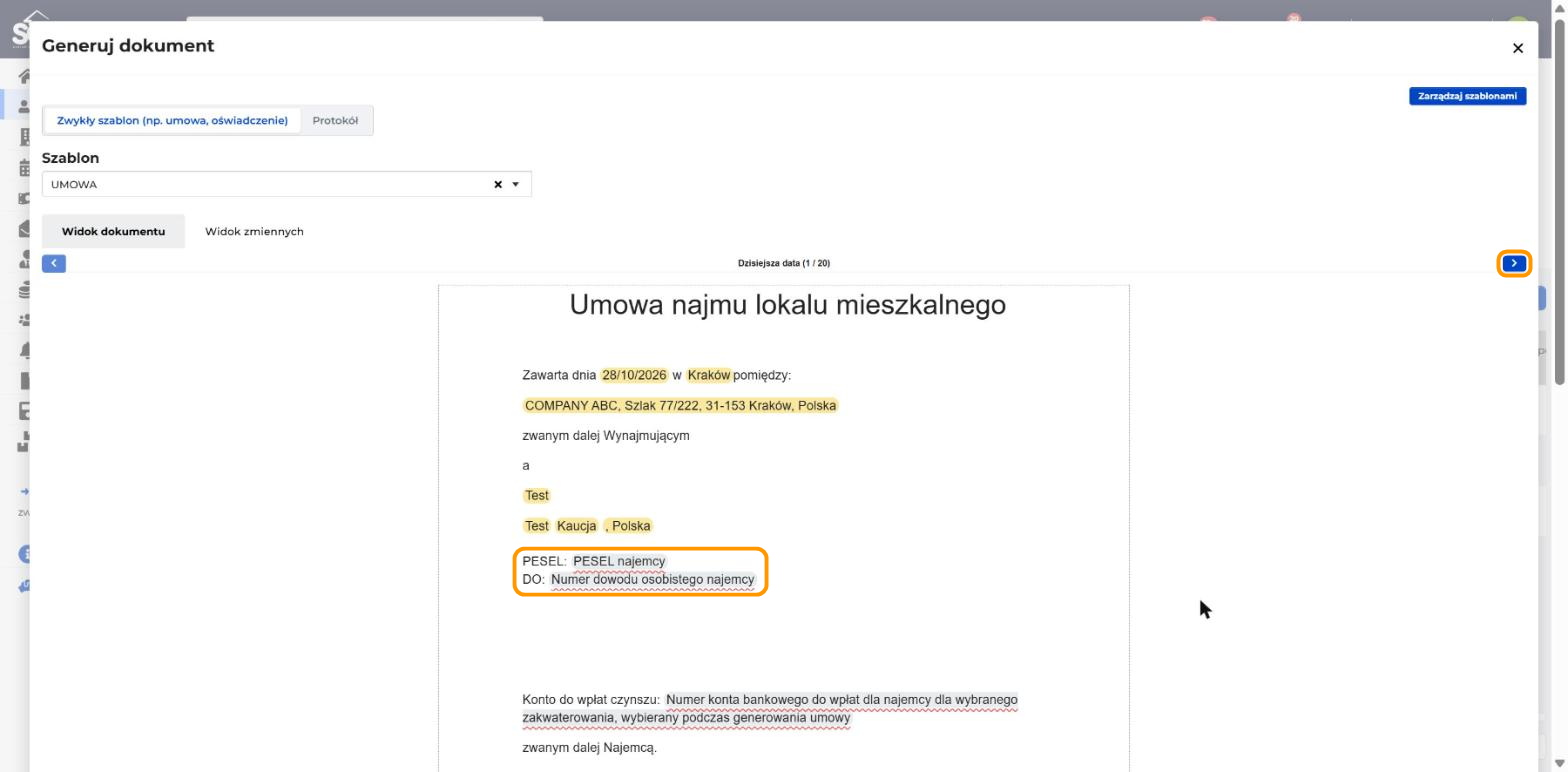
Task: Click the document title Umowa najmu lokalu mieszkalnego
Action: [788, 305]
